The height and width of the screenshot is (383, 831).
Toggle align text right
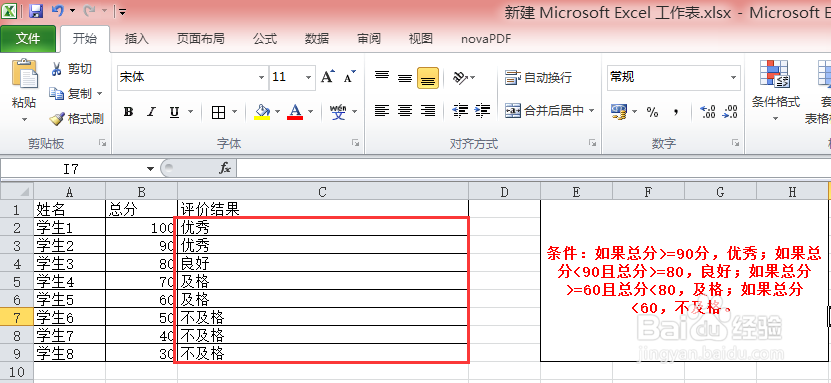tap(428, 111)
